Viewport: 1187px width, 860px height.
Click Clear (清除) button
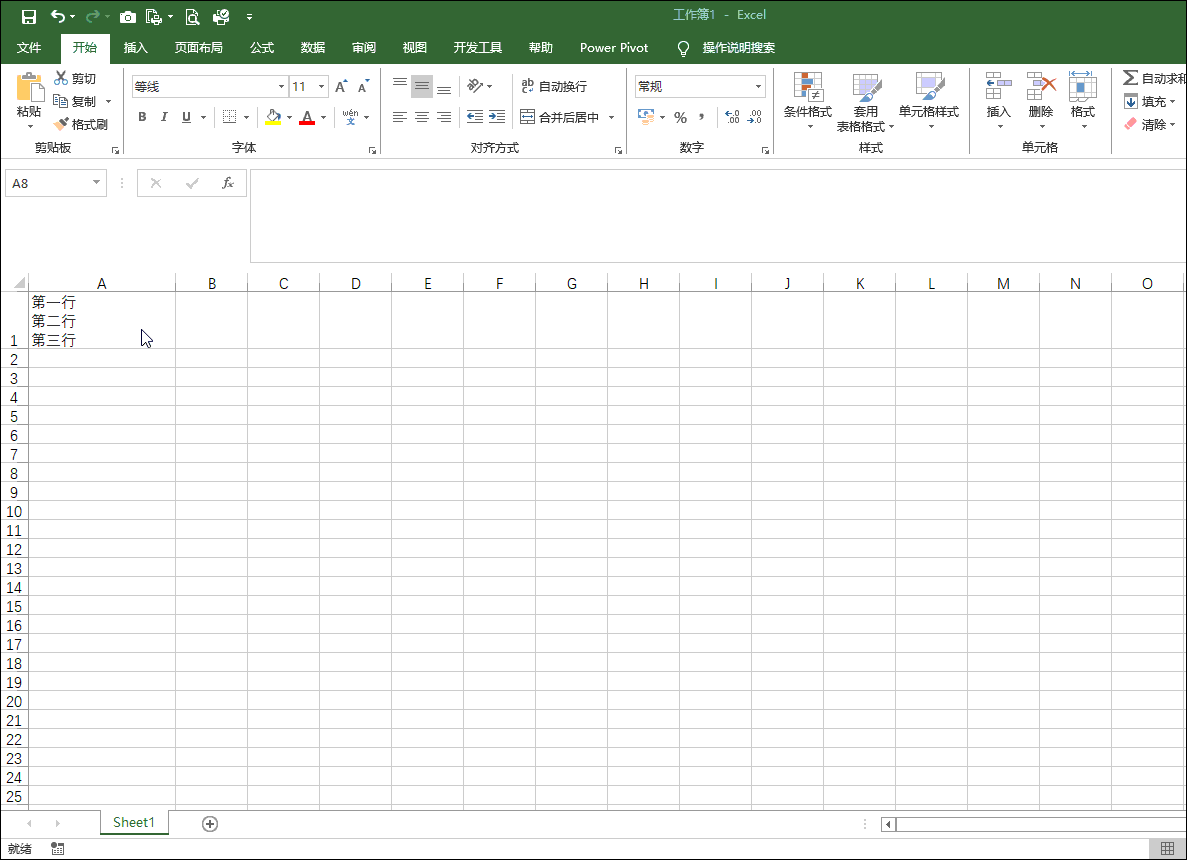[x=1149, y=124]
